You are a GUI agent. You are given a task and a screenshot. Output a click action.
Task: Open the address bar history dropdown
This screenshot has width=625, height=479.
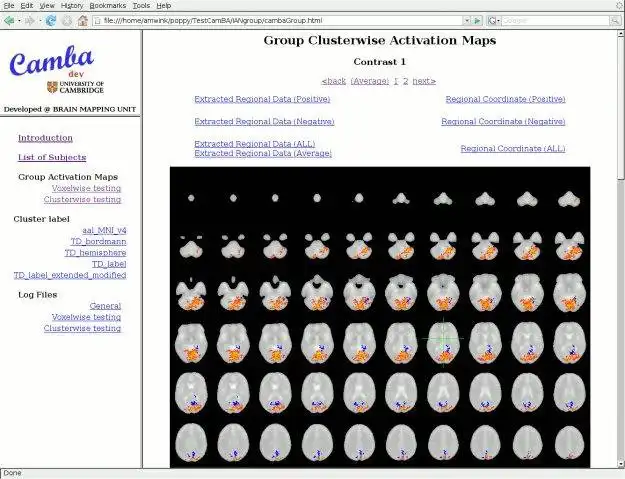pos(467,20)
